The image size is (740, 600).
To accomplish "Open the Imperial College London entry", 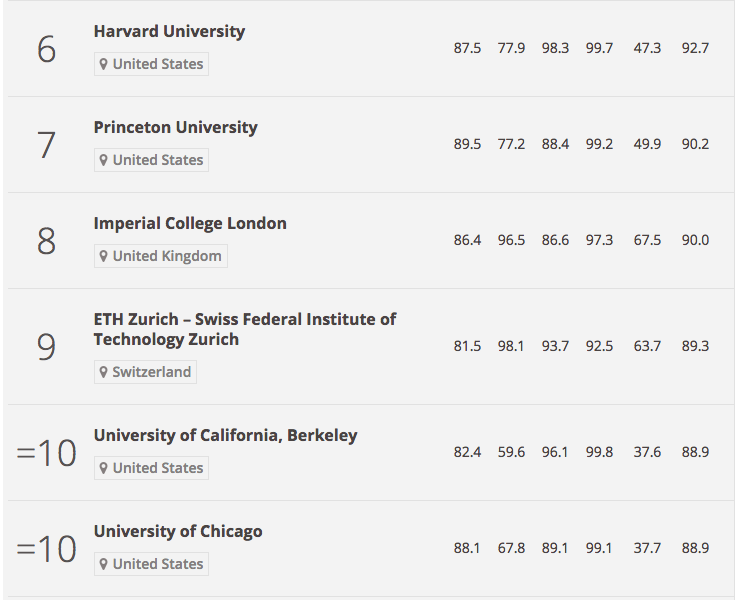I will (x=190, y=223).
